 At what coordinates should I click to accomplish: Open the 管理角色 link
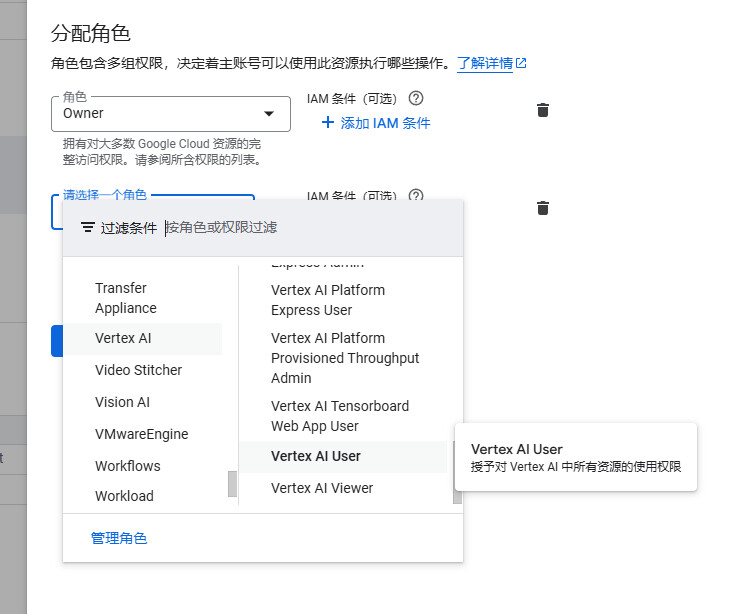pos(119,538)
